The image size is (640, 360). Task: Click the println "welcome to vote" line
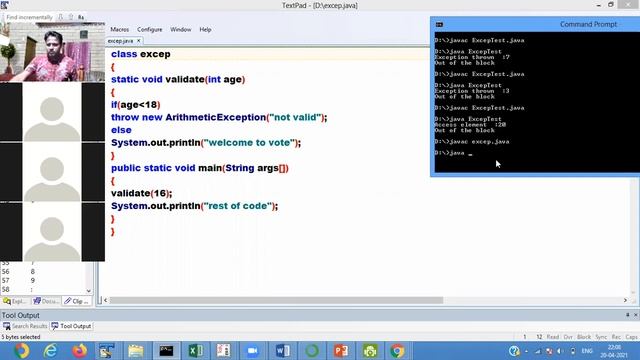[x=206, y=142]
